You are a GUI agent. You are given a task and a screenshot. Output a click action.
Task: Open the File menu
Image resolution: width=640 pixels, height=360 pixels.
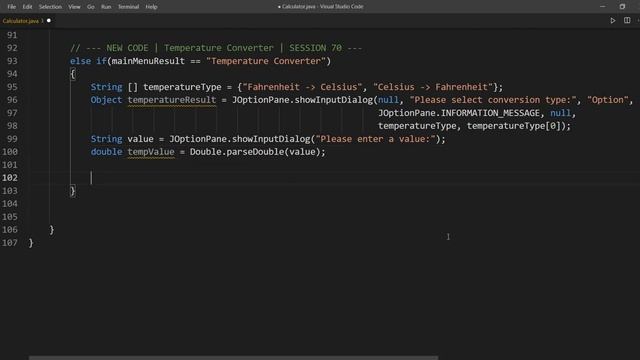pos(11,7)
